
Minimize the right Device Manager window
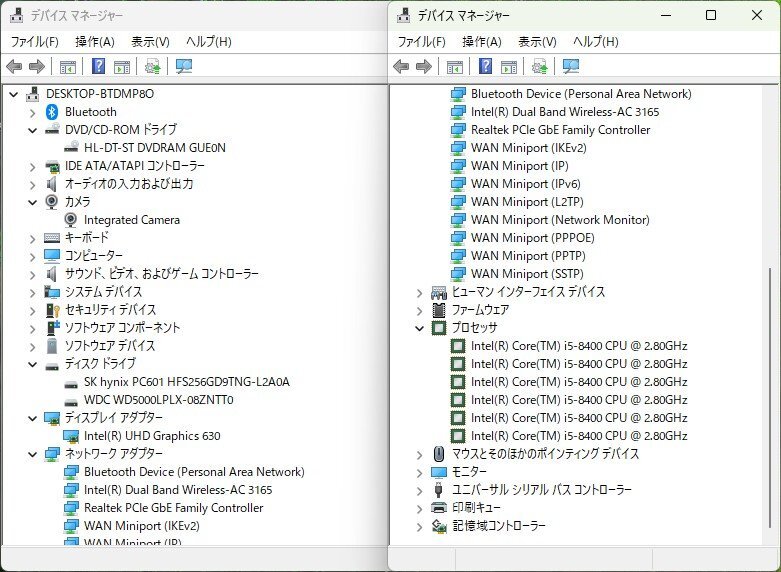(x=666, y=15)
